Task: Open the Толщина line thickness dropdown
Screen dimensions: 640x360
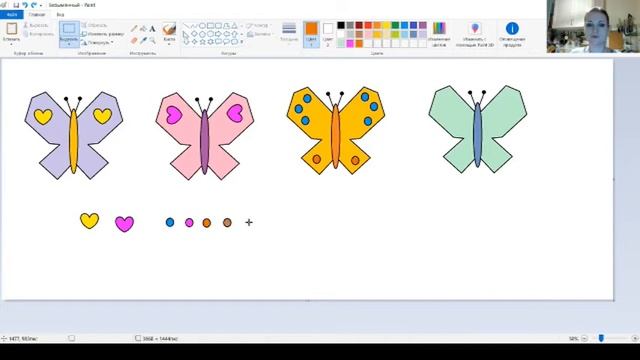Action: click(289, 33)
